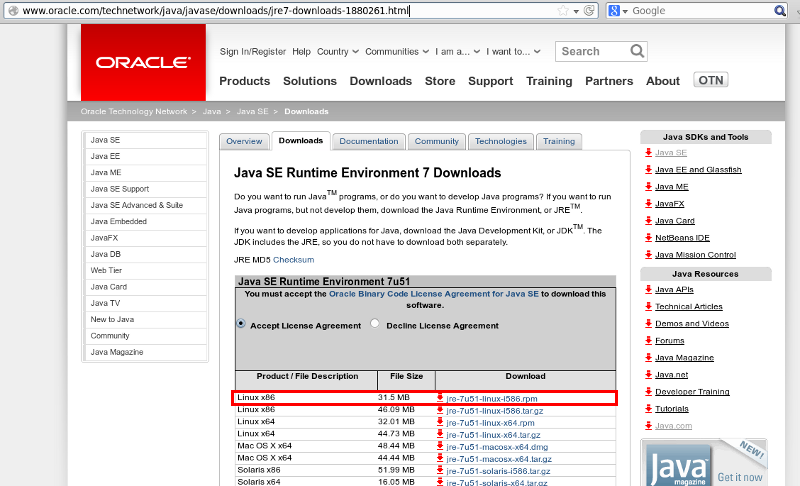The width and height of the screenshot is (800, 486).
Task: Switch to the Training tab
Action: [559, 141]
